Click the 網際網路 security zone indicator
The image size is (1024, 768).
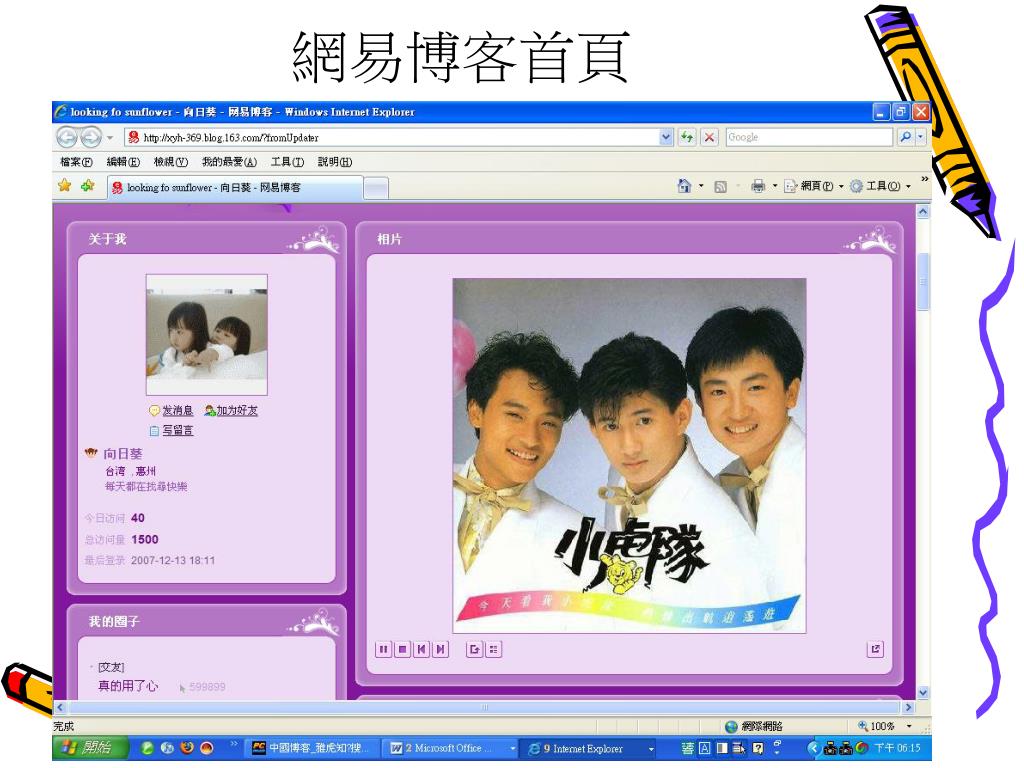tap(753, 726)
